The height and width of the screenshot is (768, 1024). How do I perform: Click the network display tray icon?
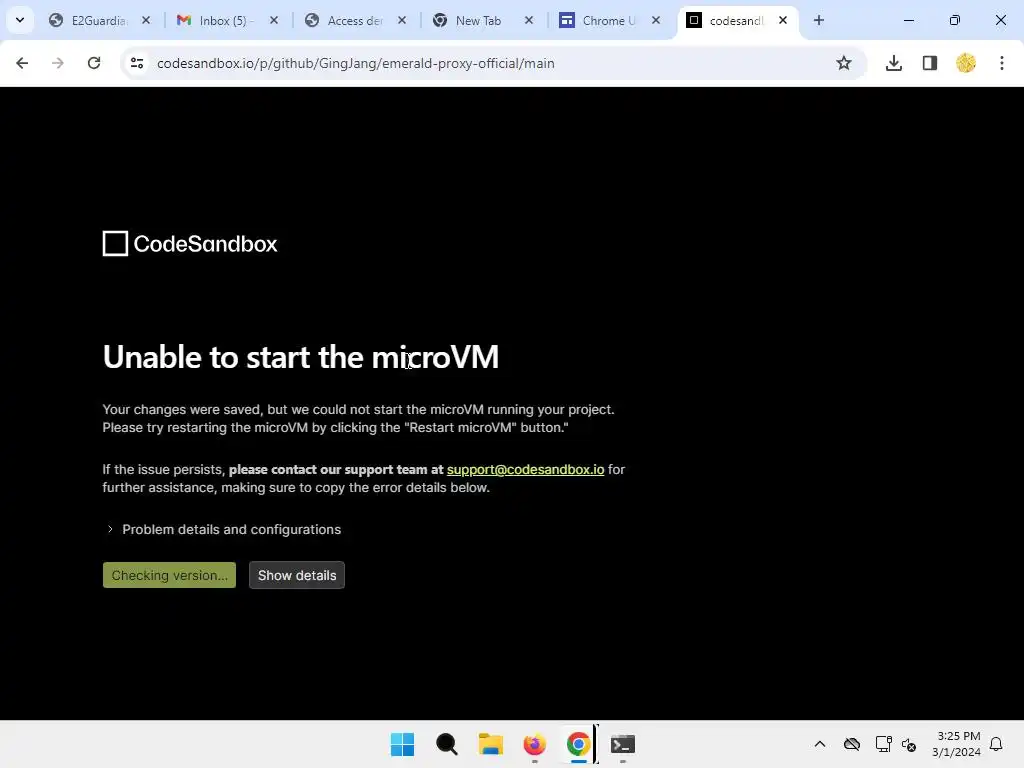pos(884,744)
